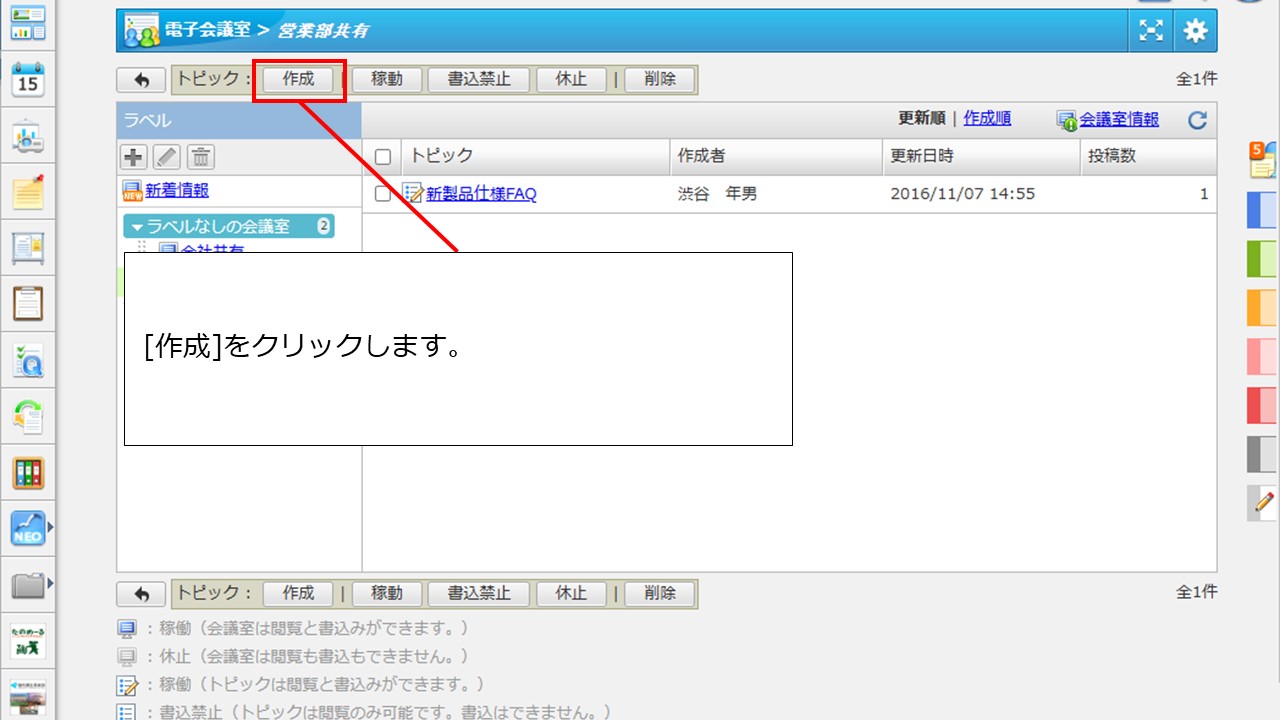Tick the checkbox for 新製品仕様FAQ
The width and height of the screenshot is (1280, 720).
tap(383, 194)
